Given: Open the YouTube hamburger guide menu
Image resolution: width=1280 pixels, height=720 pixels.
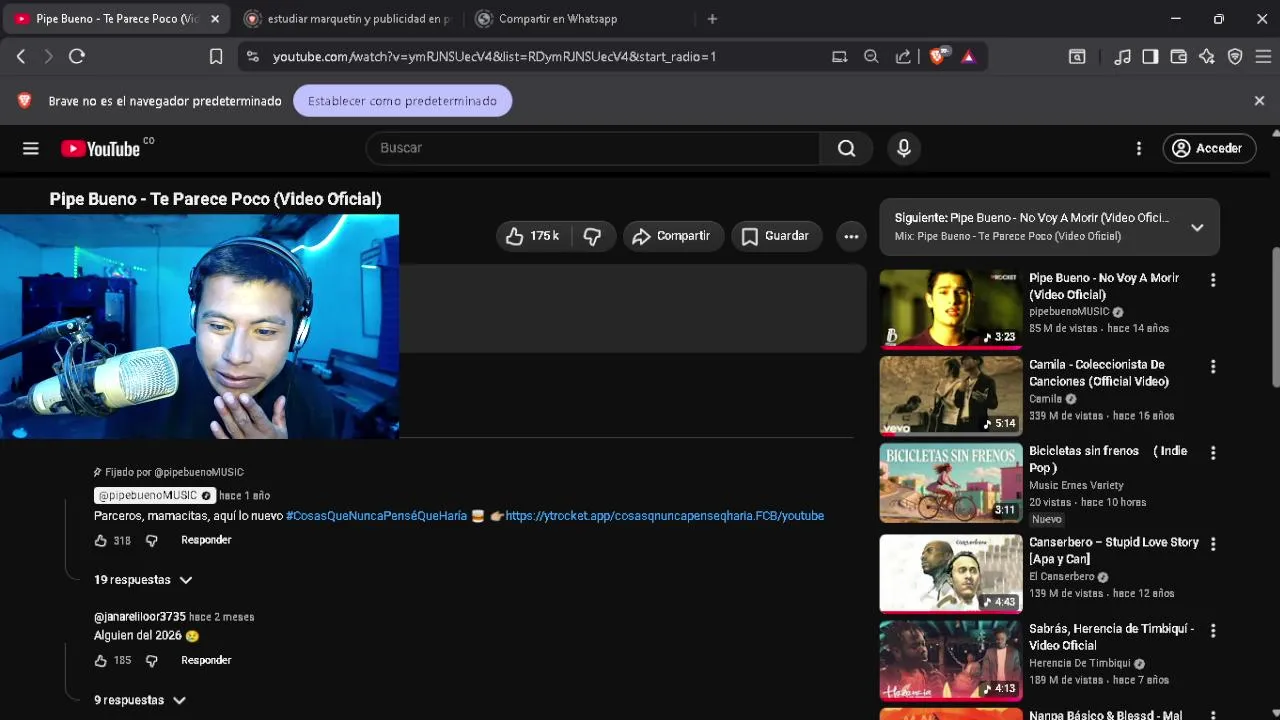Looking at the screenshot, I should (x=31, y=148).
